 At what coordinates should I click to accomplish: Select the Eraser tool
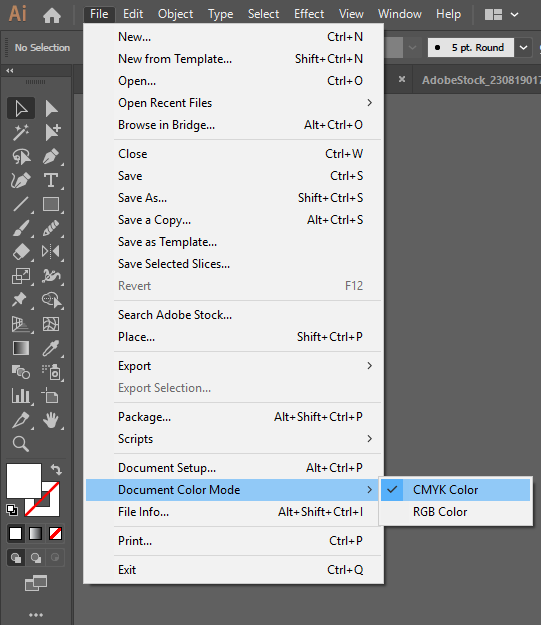[21, 252]
